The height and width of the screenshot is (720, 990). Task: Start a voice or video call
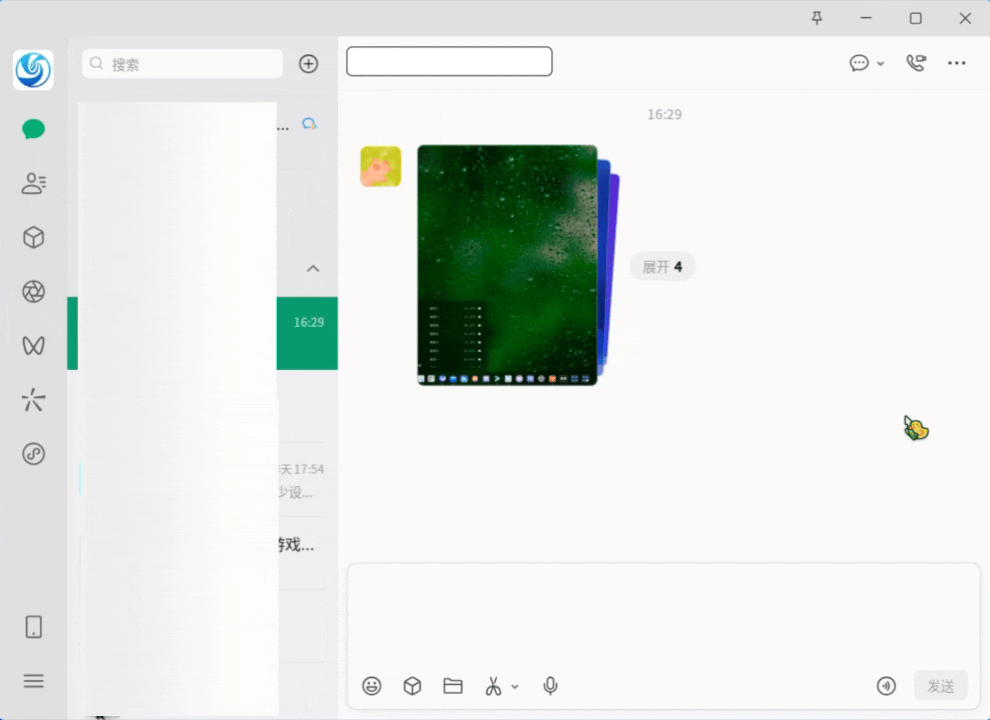[916, 63]
